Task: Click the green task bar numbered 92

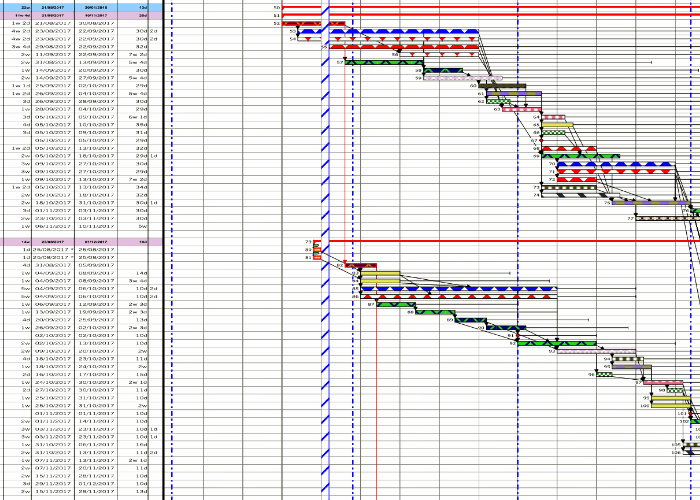Action: point(556,343)
